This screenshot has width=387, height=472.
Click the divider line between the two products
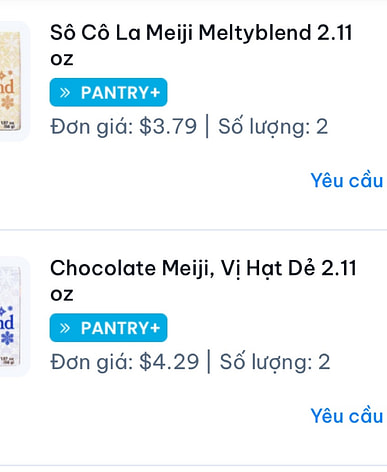click(193, 230)
